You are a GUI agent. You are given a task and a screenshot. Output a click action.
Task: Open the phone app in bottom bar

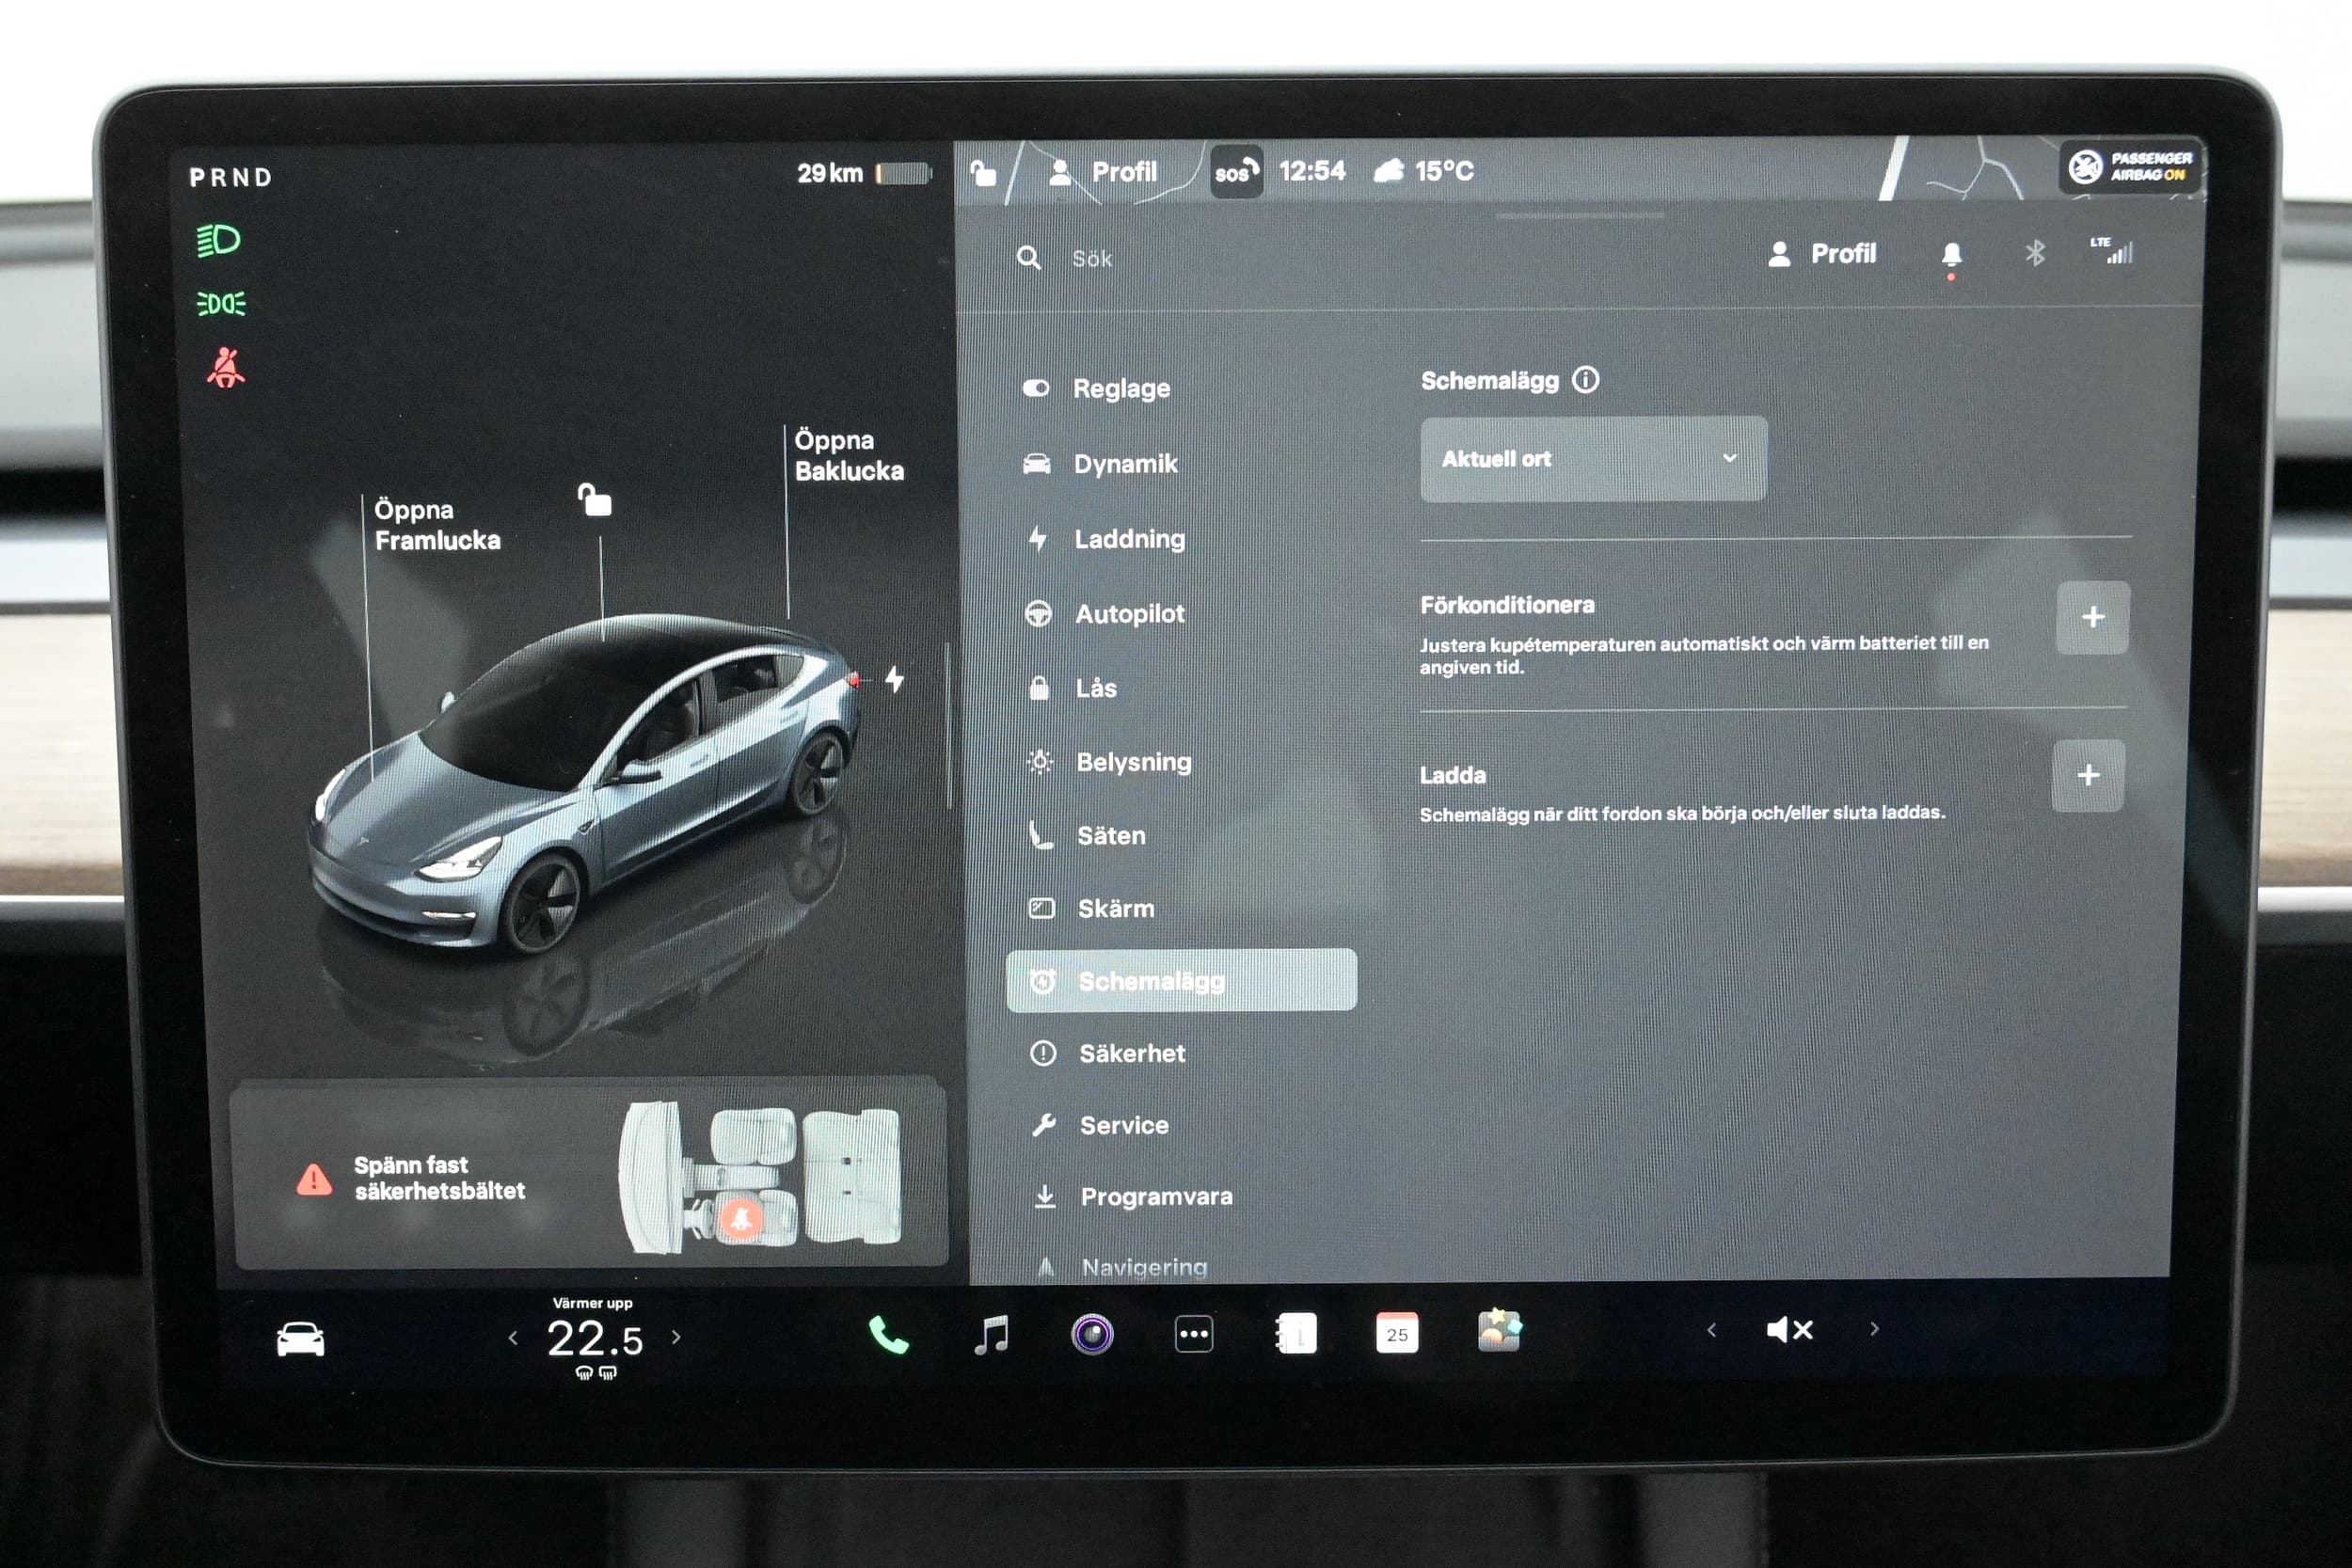click(x=887, y=1334)
